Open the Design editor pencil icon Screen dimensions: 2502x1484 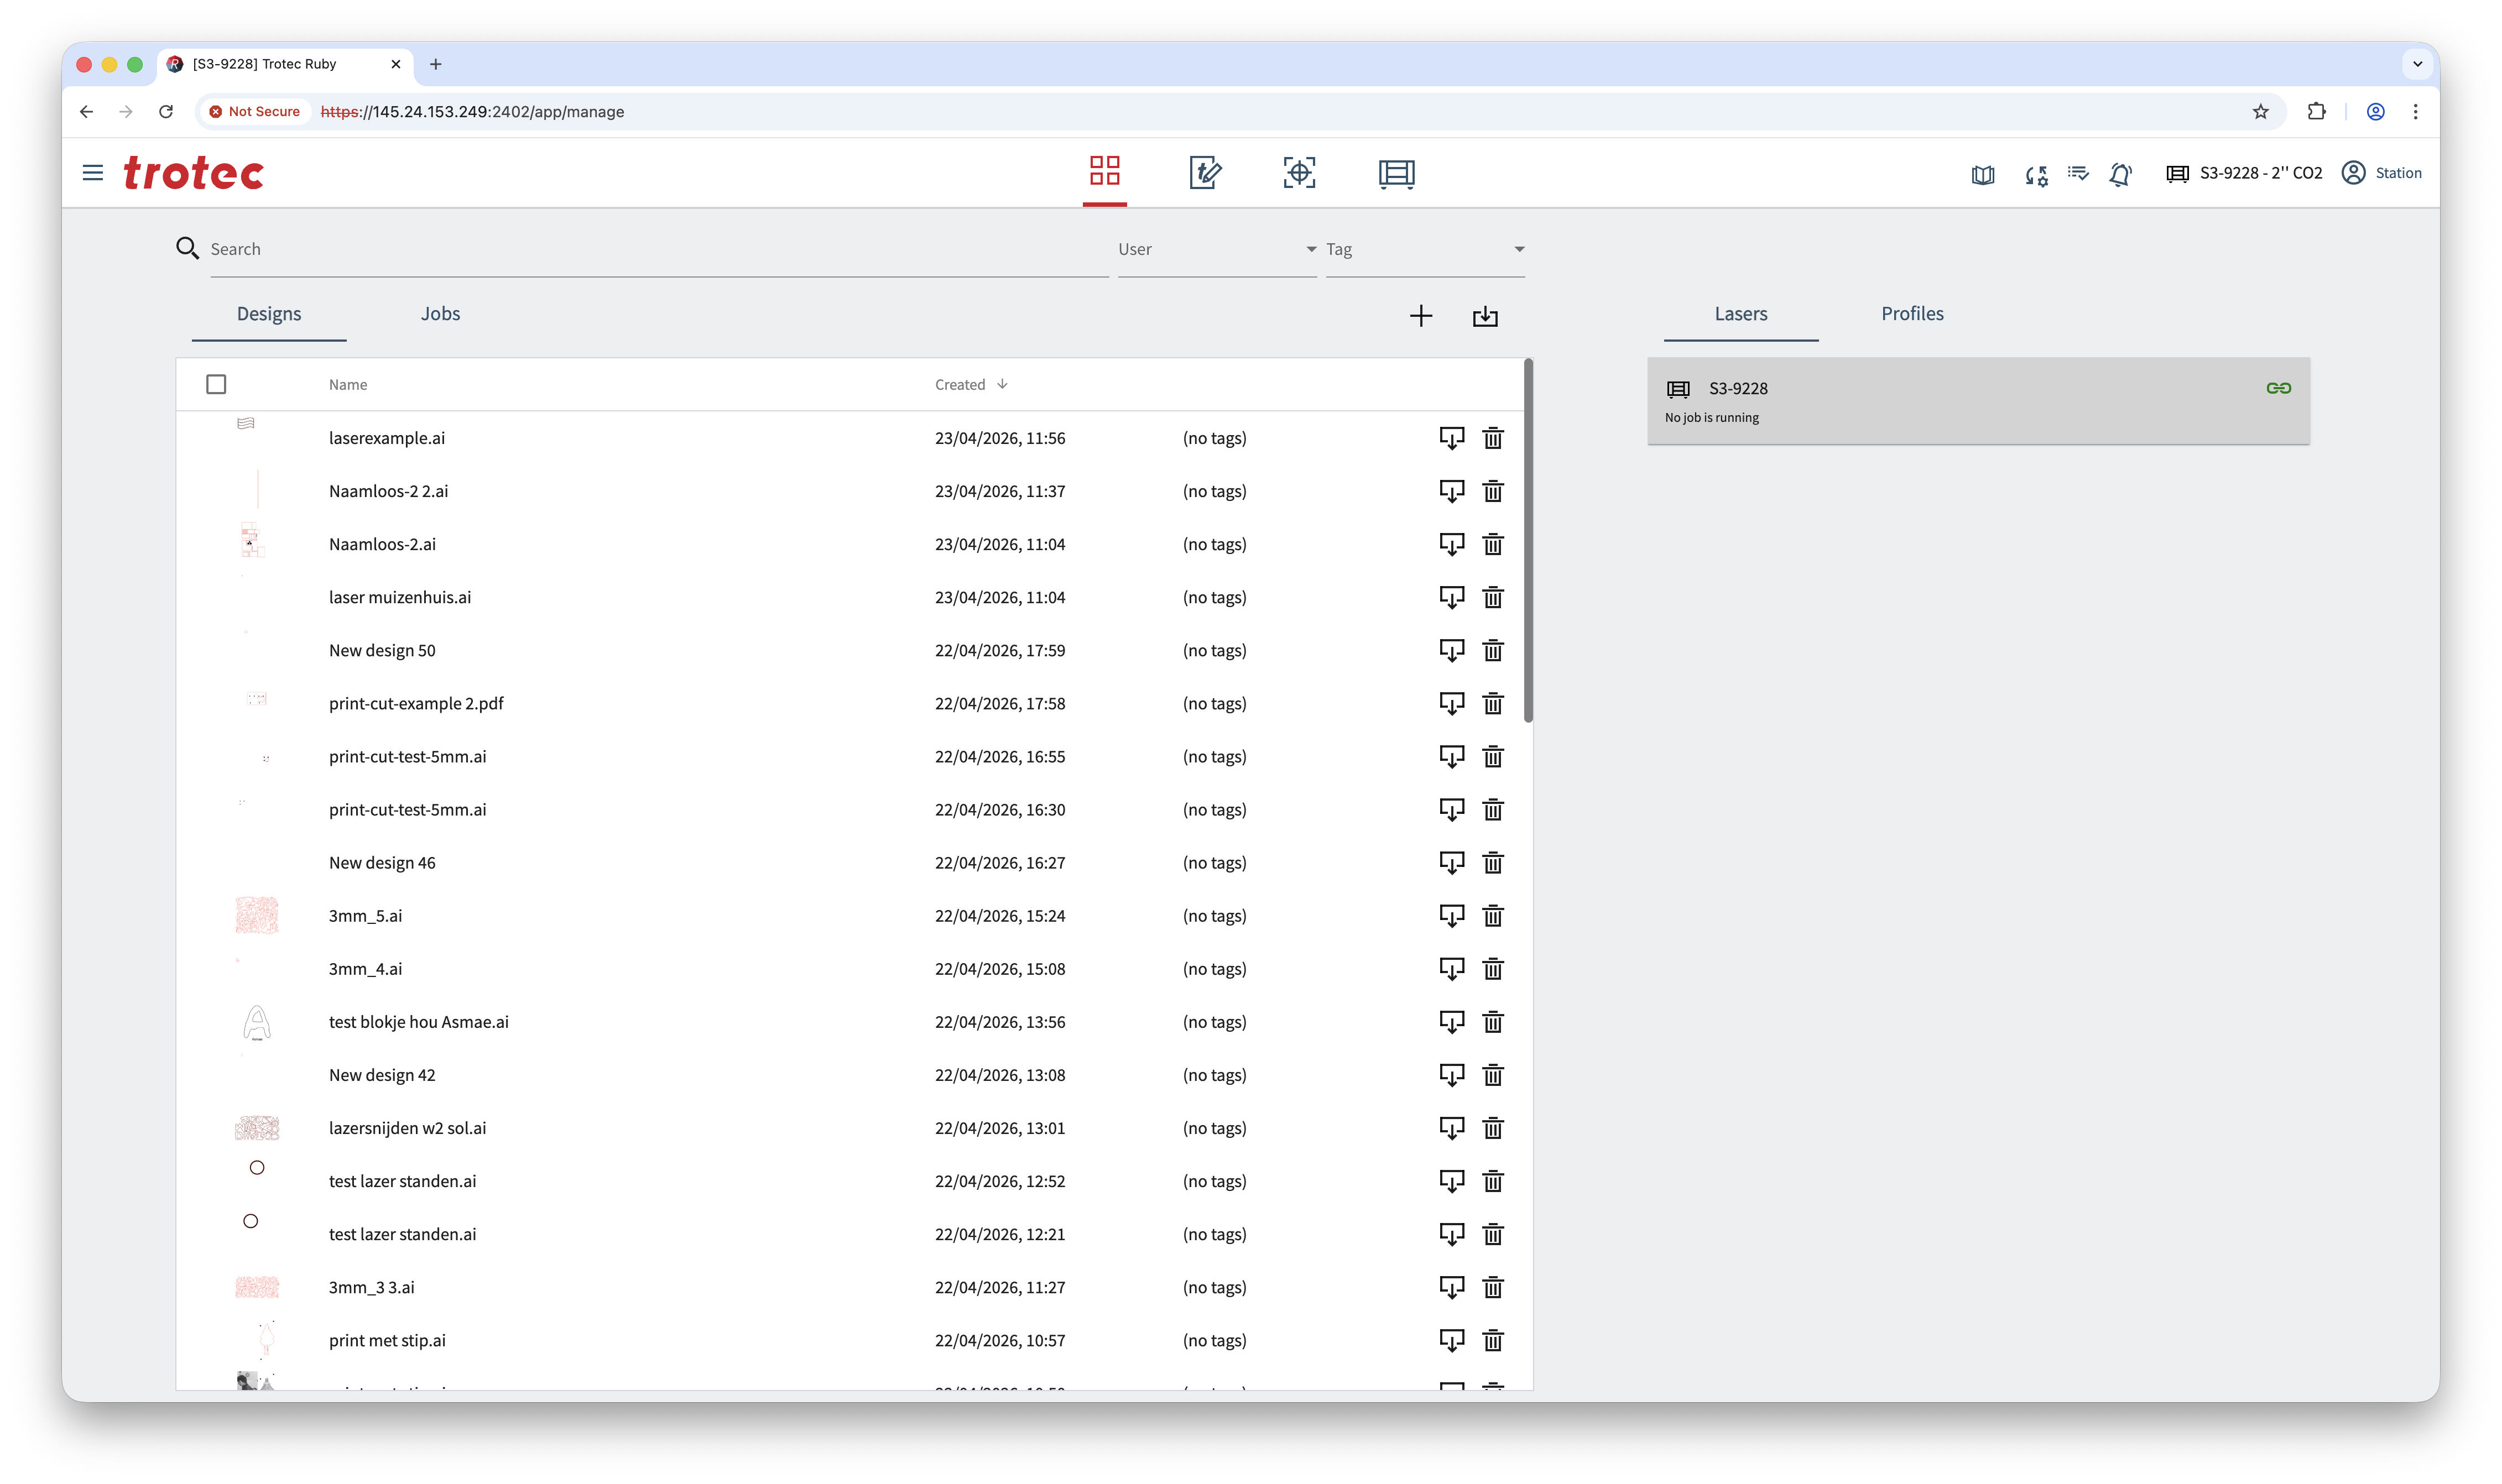point(1205,172)
